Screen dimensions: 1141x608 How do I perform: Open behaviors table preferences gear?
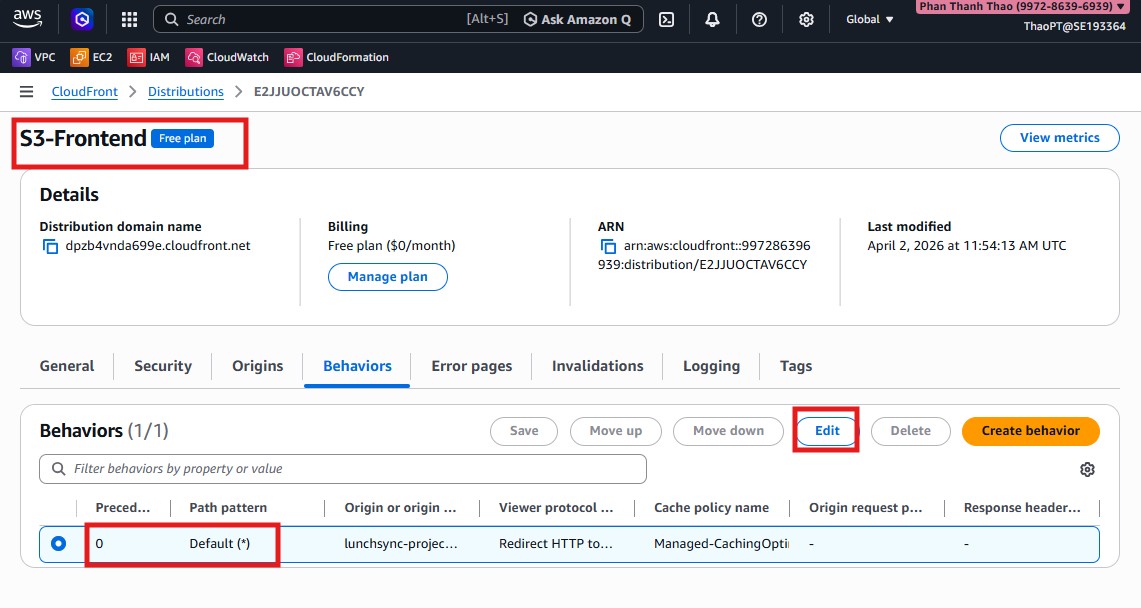point(1088,470)
